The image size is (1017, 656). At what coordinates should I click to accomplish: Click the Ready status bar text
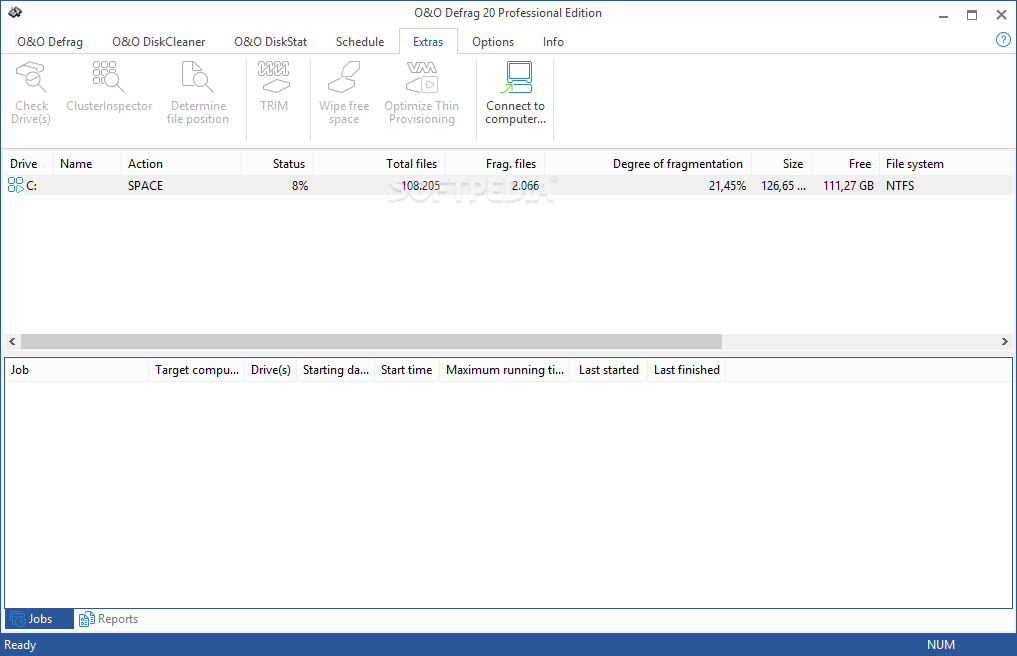tap(20, 645)
